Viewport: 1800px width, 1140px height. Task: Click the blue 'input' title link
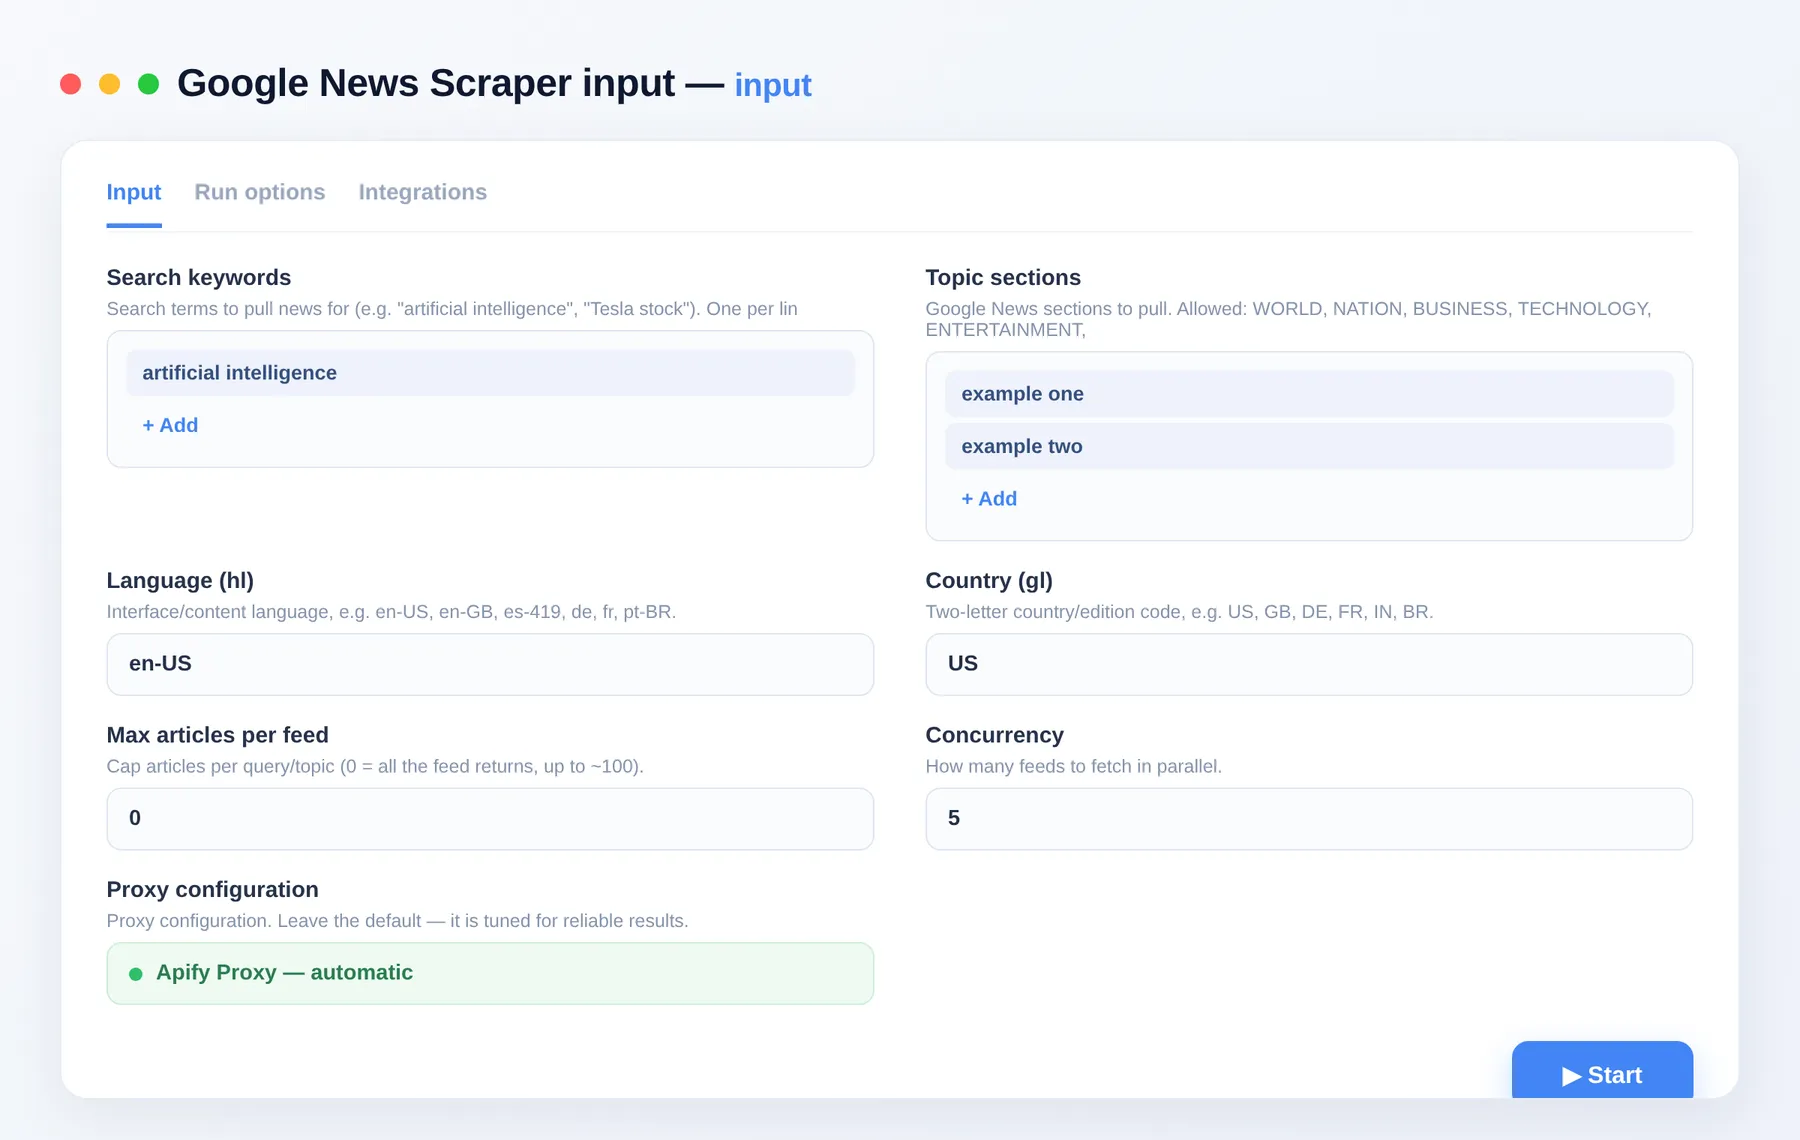click(x=773, y=85)
